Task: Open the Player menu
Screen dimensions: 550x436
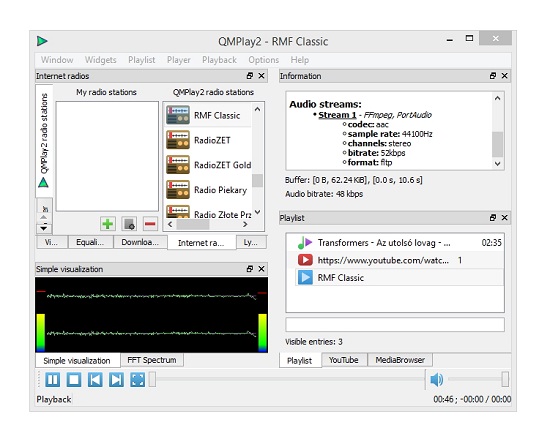Action: [x=179, y=60]
